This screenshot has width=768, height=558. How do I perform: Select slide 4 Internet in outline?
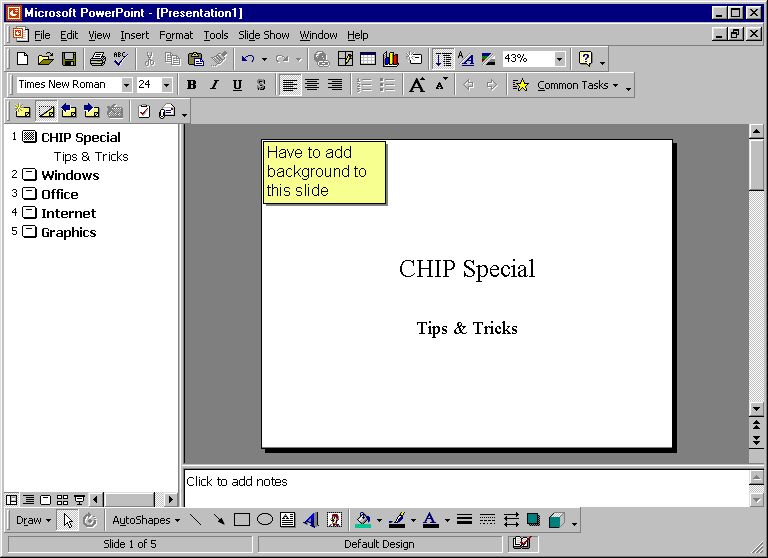pyautogui.click(x=69, y=214)
